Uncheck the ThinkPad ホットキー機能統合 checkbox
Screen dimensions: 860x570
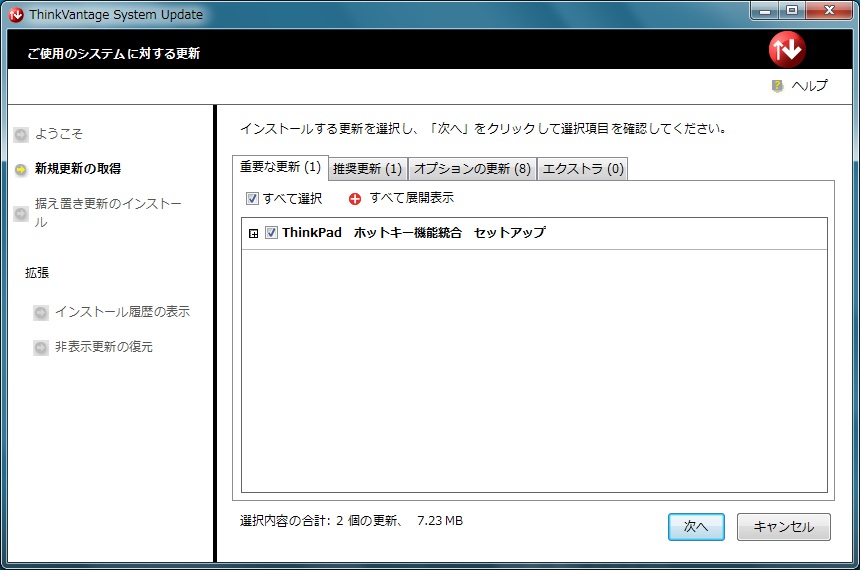point(271,233)
